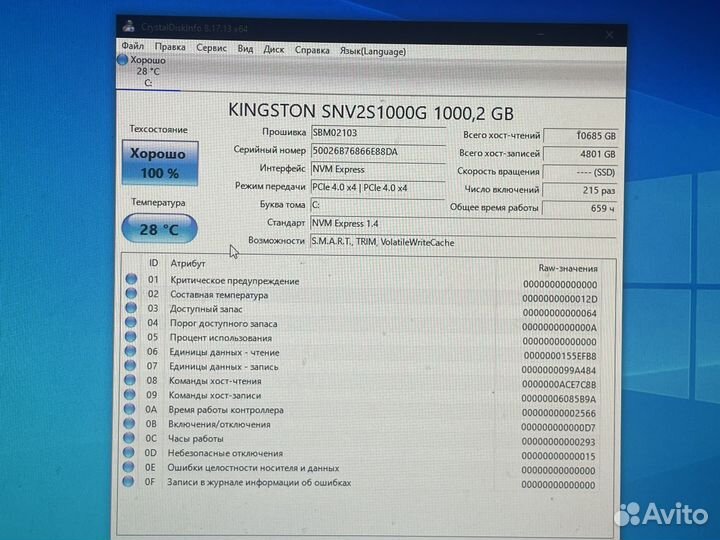Click the Режим передачи field PCIe 4.0 x4

point(378,187)
